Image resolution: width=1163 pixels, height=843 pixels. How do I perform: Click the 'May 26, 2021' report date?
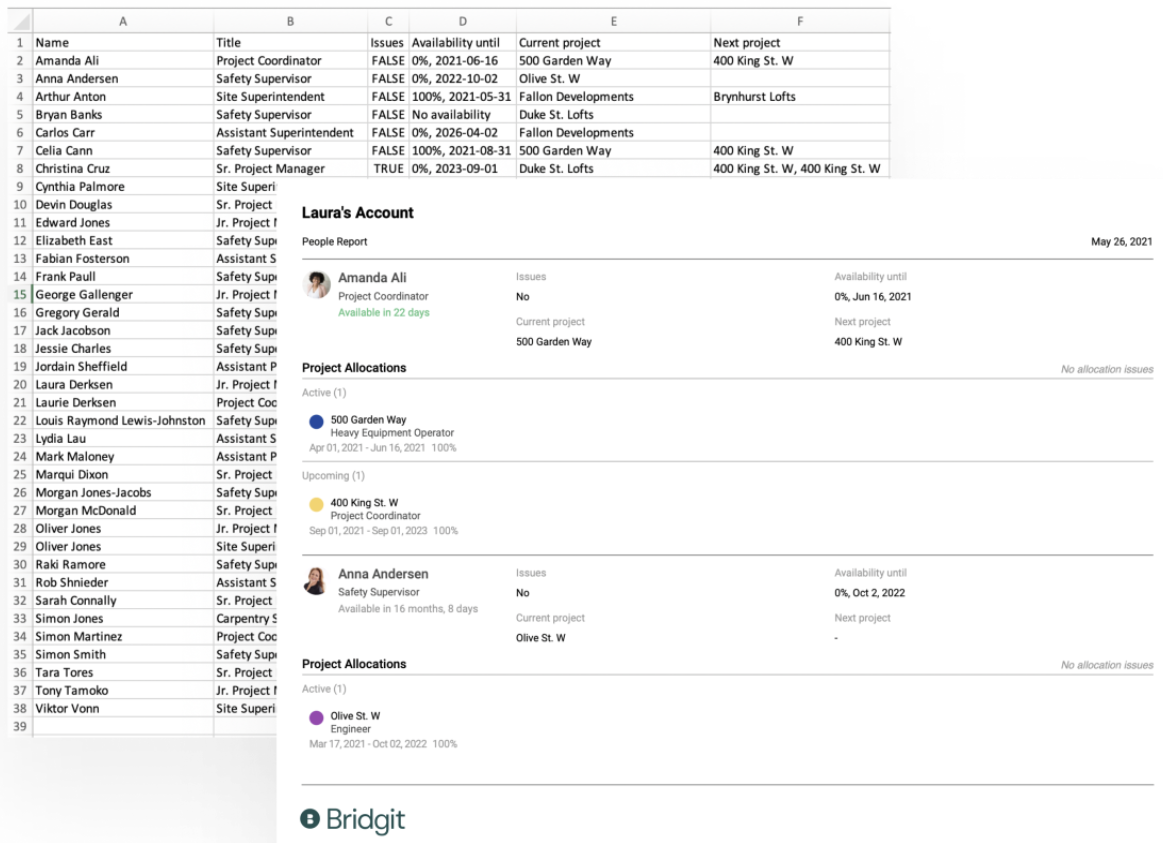1121,242
